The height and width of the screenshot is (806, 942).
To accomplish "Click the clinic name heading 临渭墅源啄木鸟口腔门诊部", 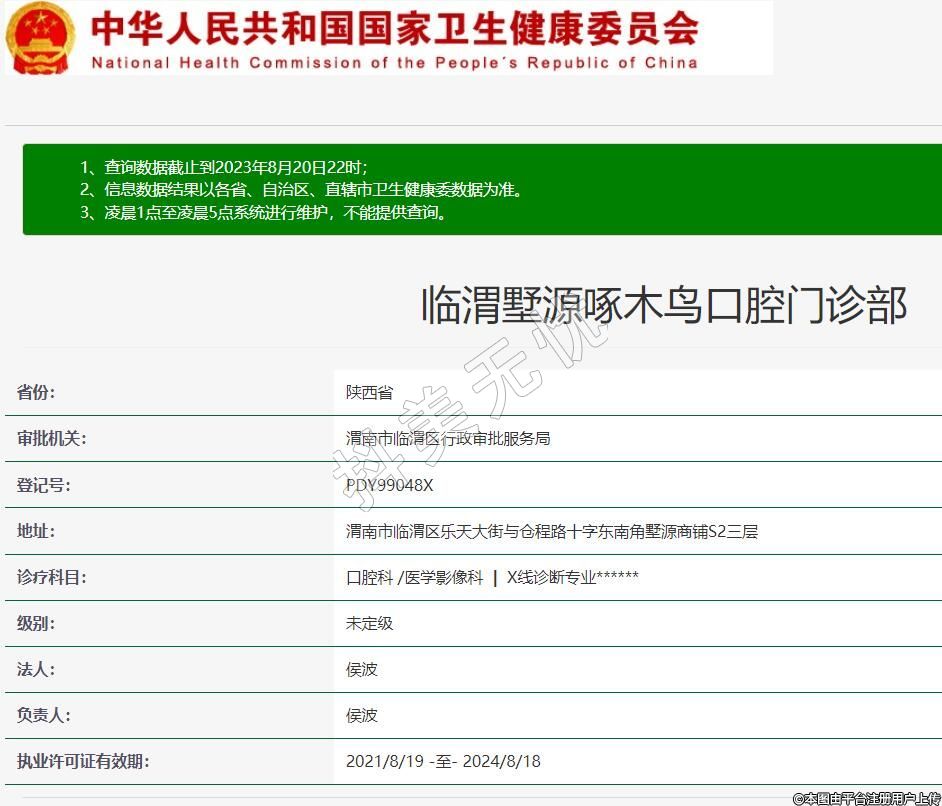I will [x=663, y=305].
